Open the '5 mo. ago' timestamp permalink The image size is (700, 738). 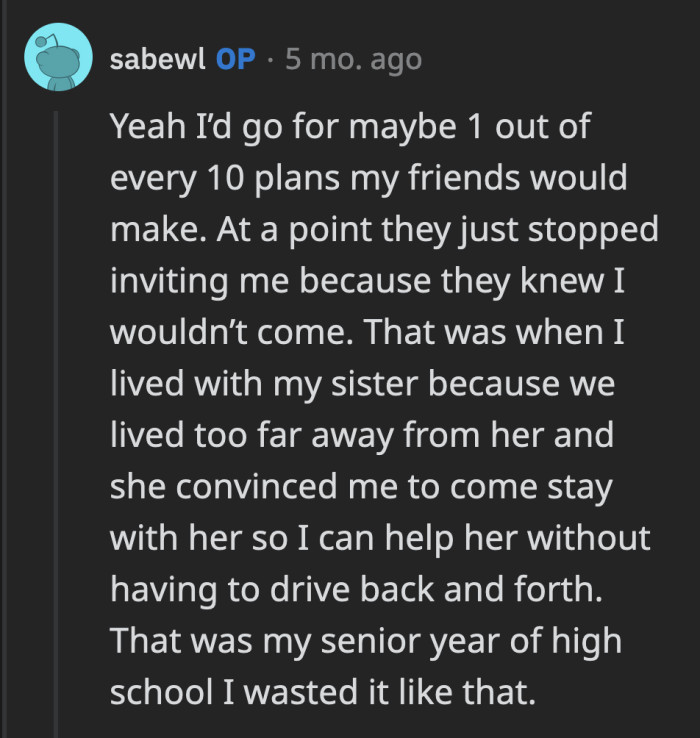[353, 59]
